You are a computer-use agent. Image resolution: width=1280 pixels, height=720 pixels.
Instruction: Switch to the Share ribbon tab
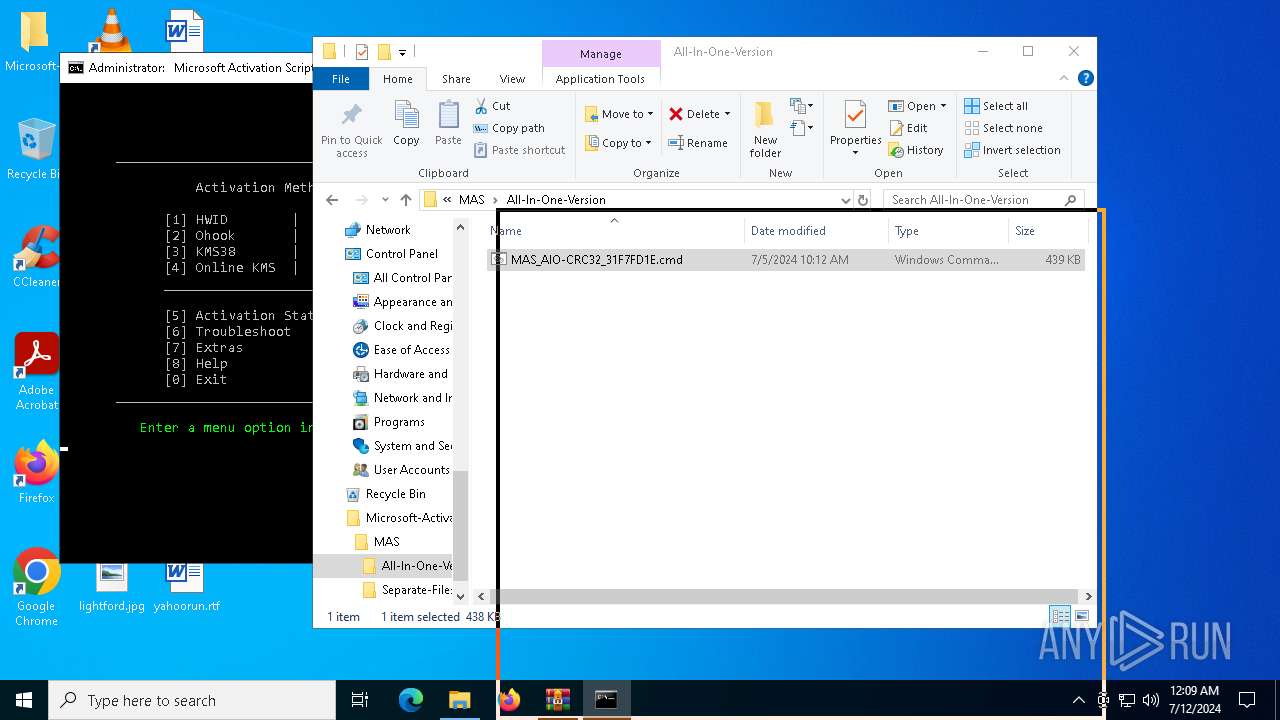click(x=456, y=79)
